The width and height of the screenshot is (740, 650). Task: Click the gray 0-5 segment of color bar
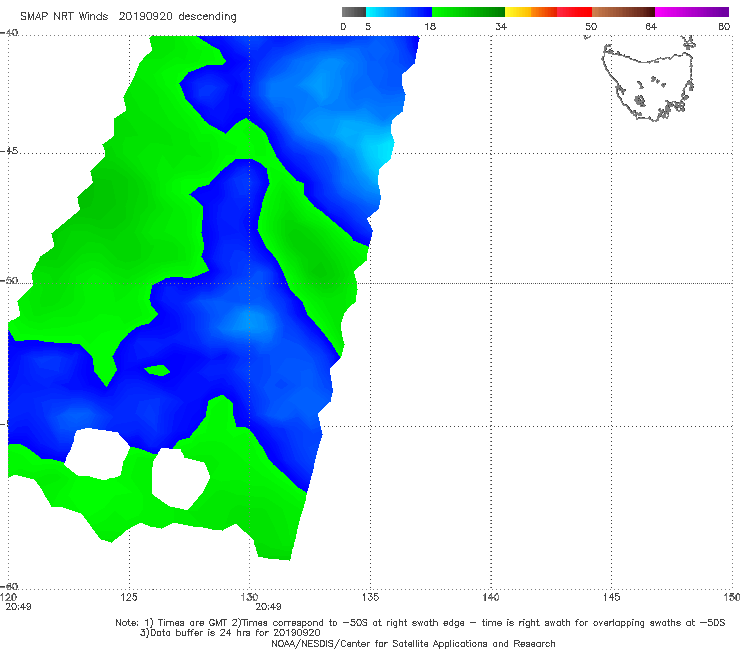[354, 12]
